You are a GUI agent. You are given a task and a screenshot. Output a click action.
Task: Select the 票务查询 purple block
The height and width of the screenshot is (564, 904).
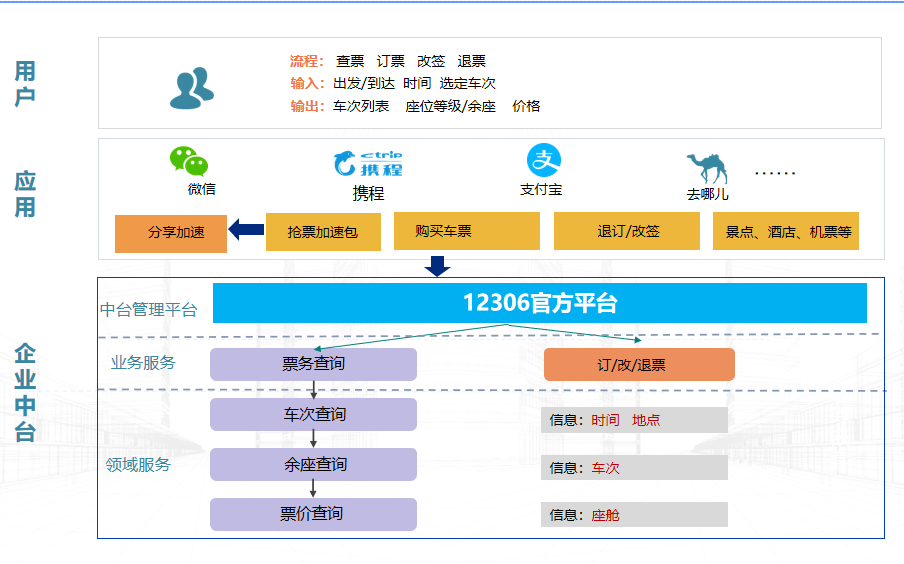click(313, 364)
